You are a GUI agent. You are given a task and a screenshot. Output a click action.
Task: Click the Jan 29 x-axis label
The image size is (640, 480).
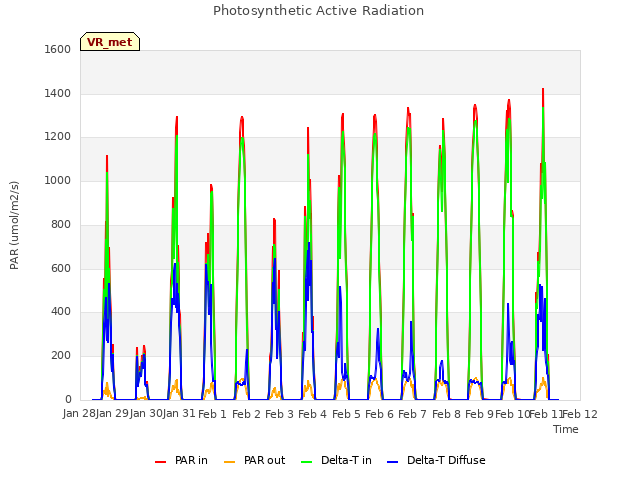[112, 414]
